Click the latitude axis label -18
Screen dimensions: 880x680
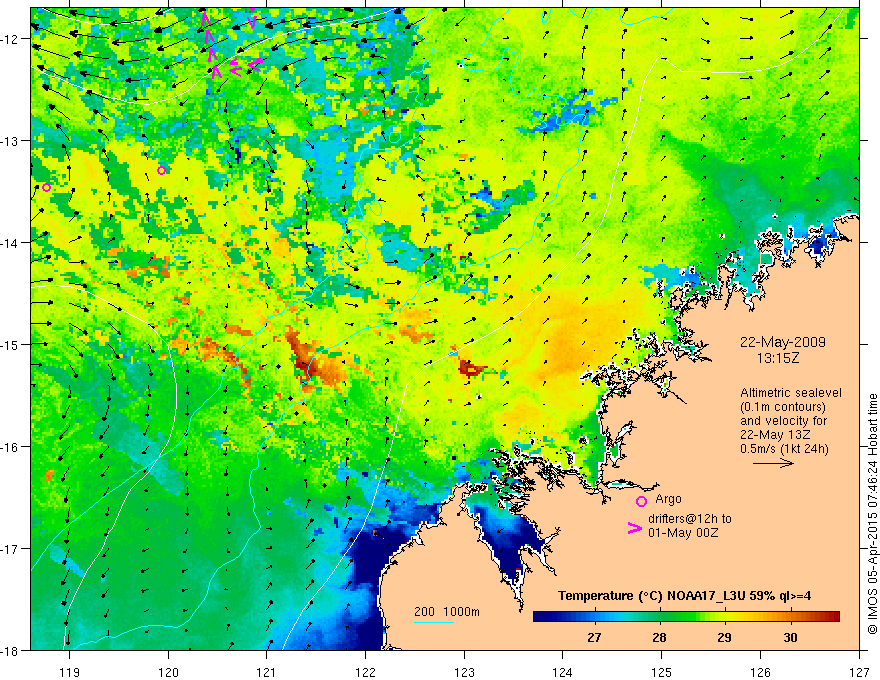(x=11, y=650)
